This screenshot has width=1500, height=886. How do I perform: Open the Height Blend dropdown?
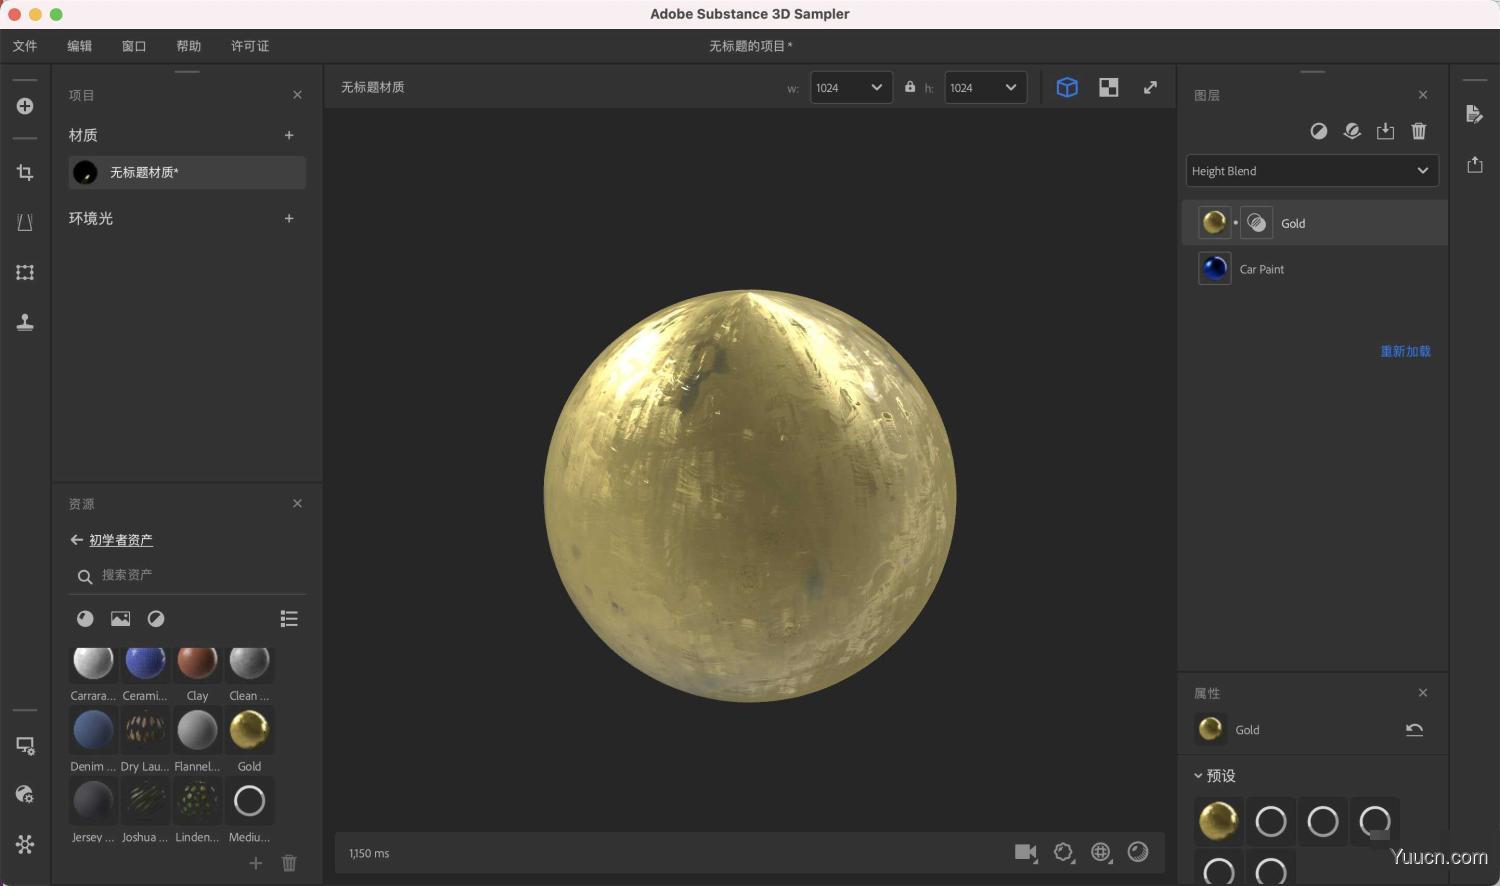[1312, 170]
